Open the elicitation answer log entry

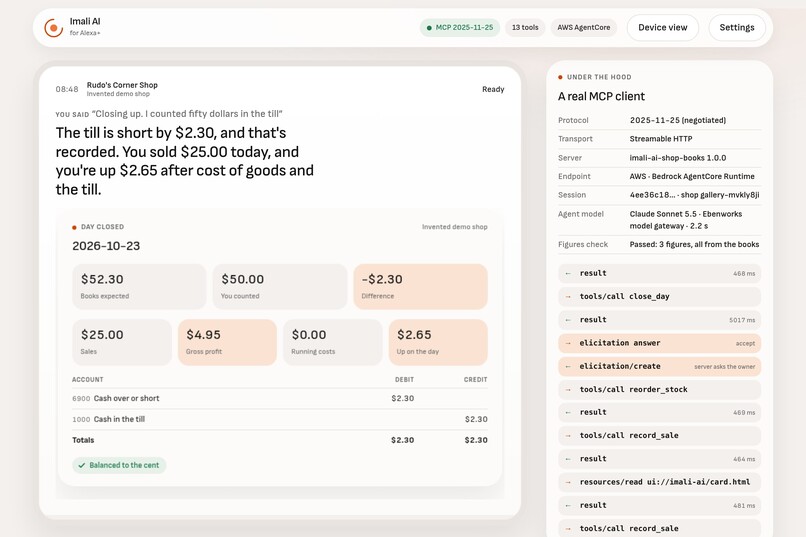[660, 343]
